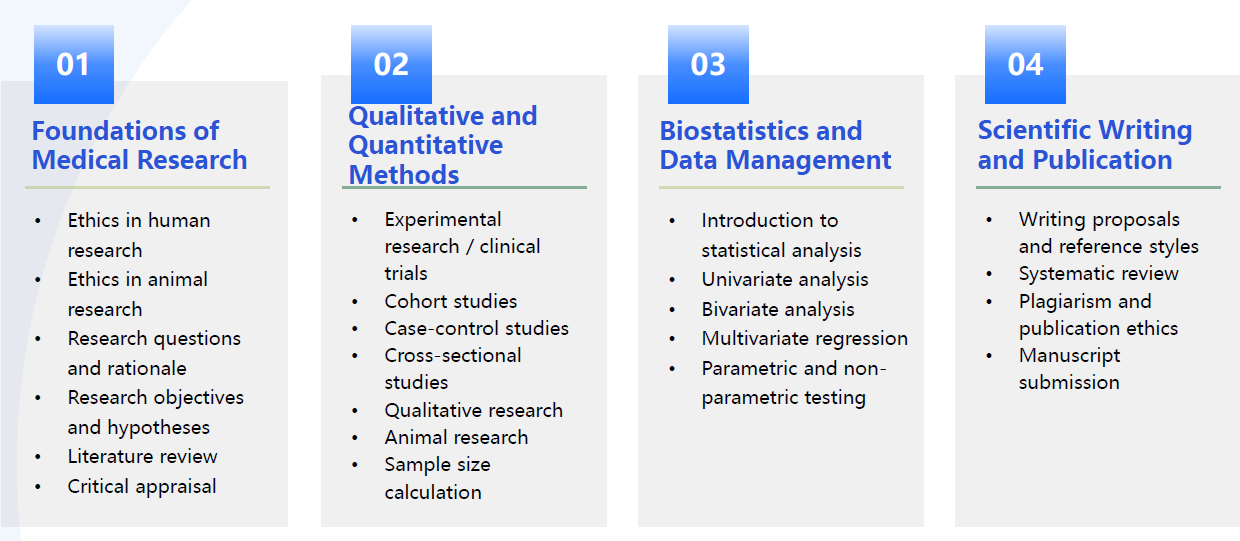Screen dimensions: 1240x541
Task: Click the Ethics in human research item
Action: 138,235
